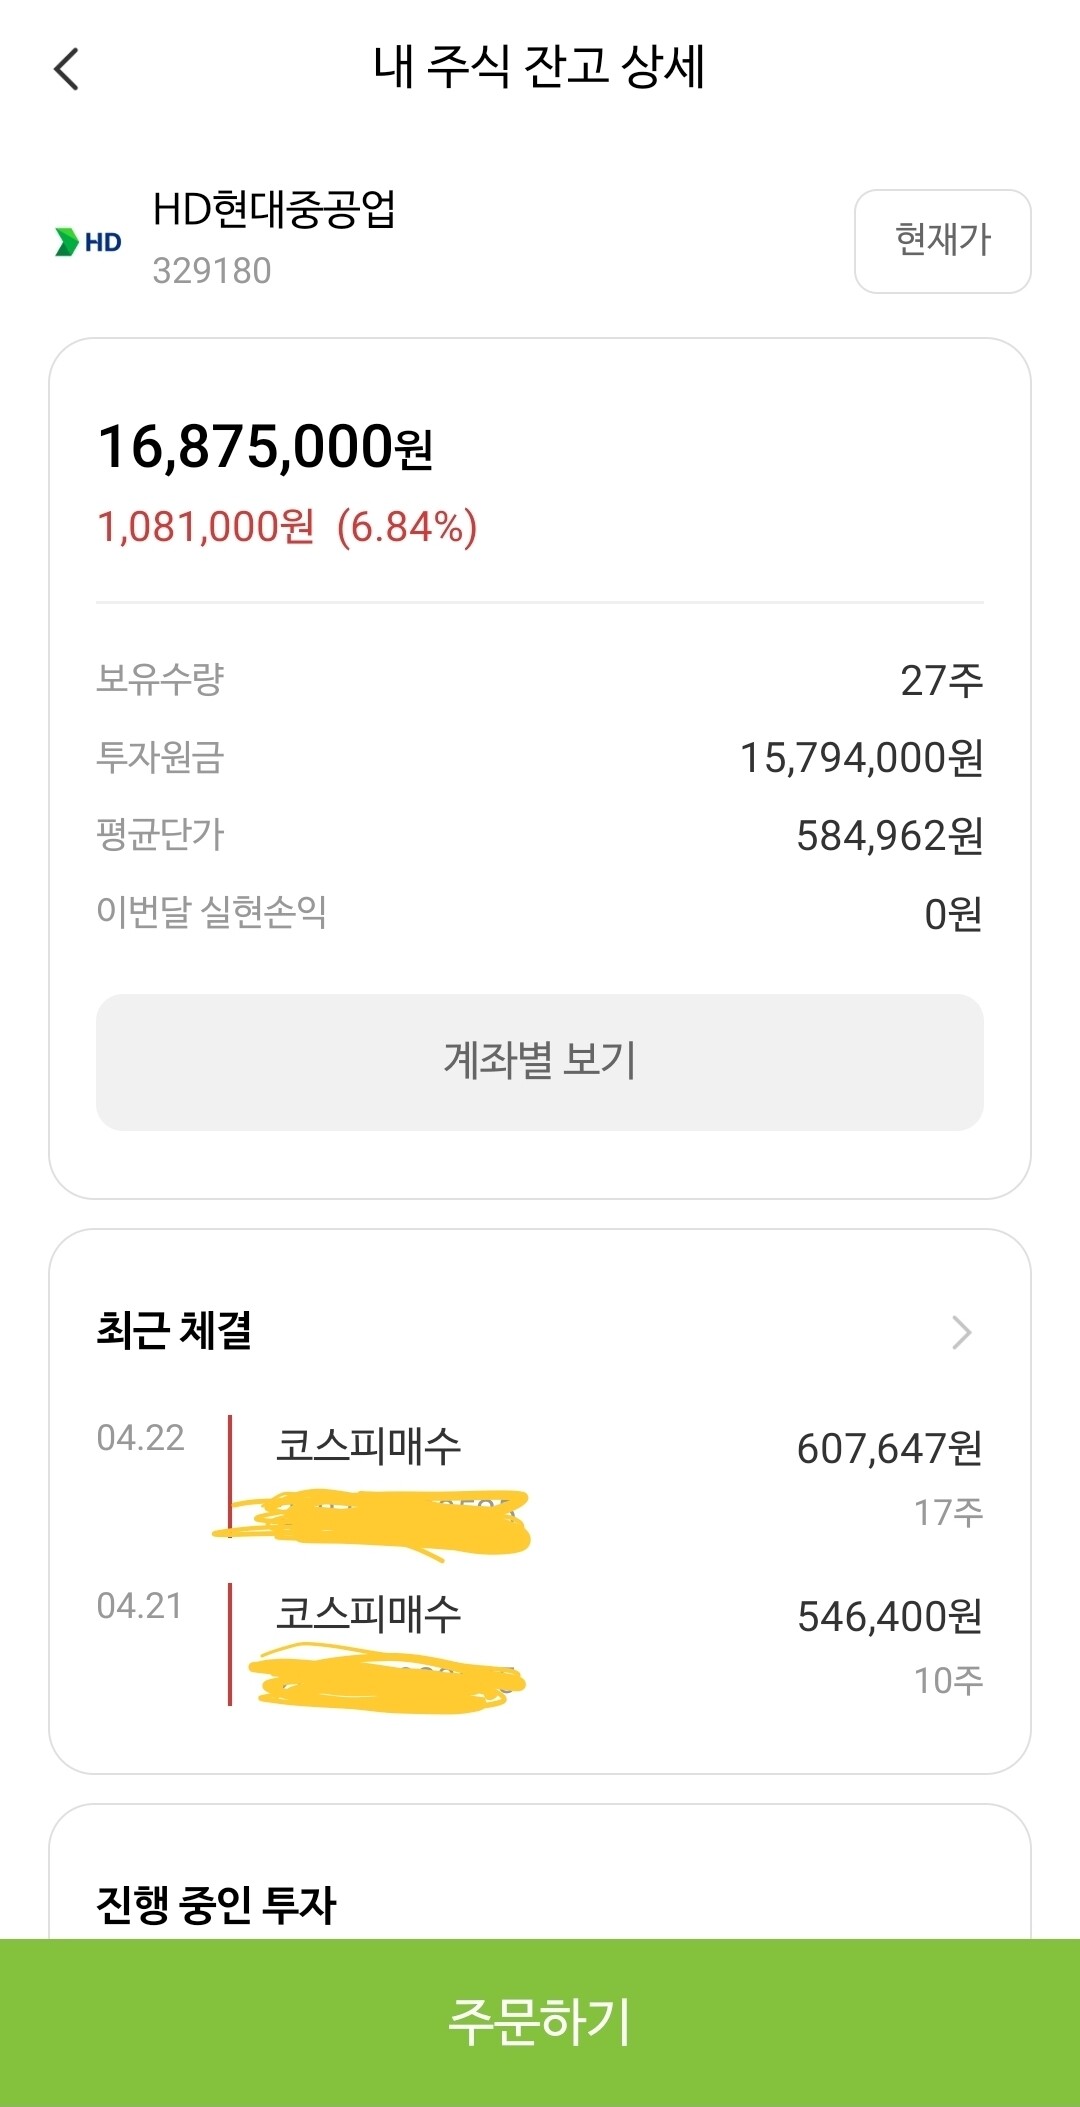Tap the 평균단가 584,962원 row
The width and height of the screenshot is (1080, 2107).
(x=540, y=835)
